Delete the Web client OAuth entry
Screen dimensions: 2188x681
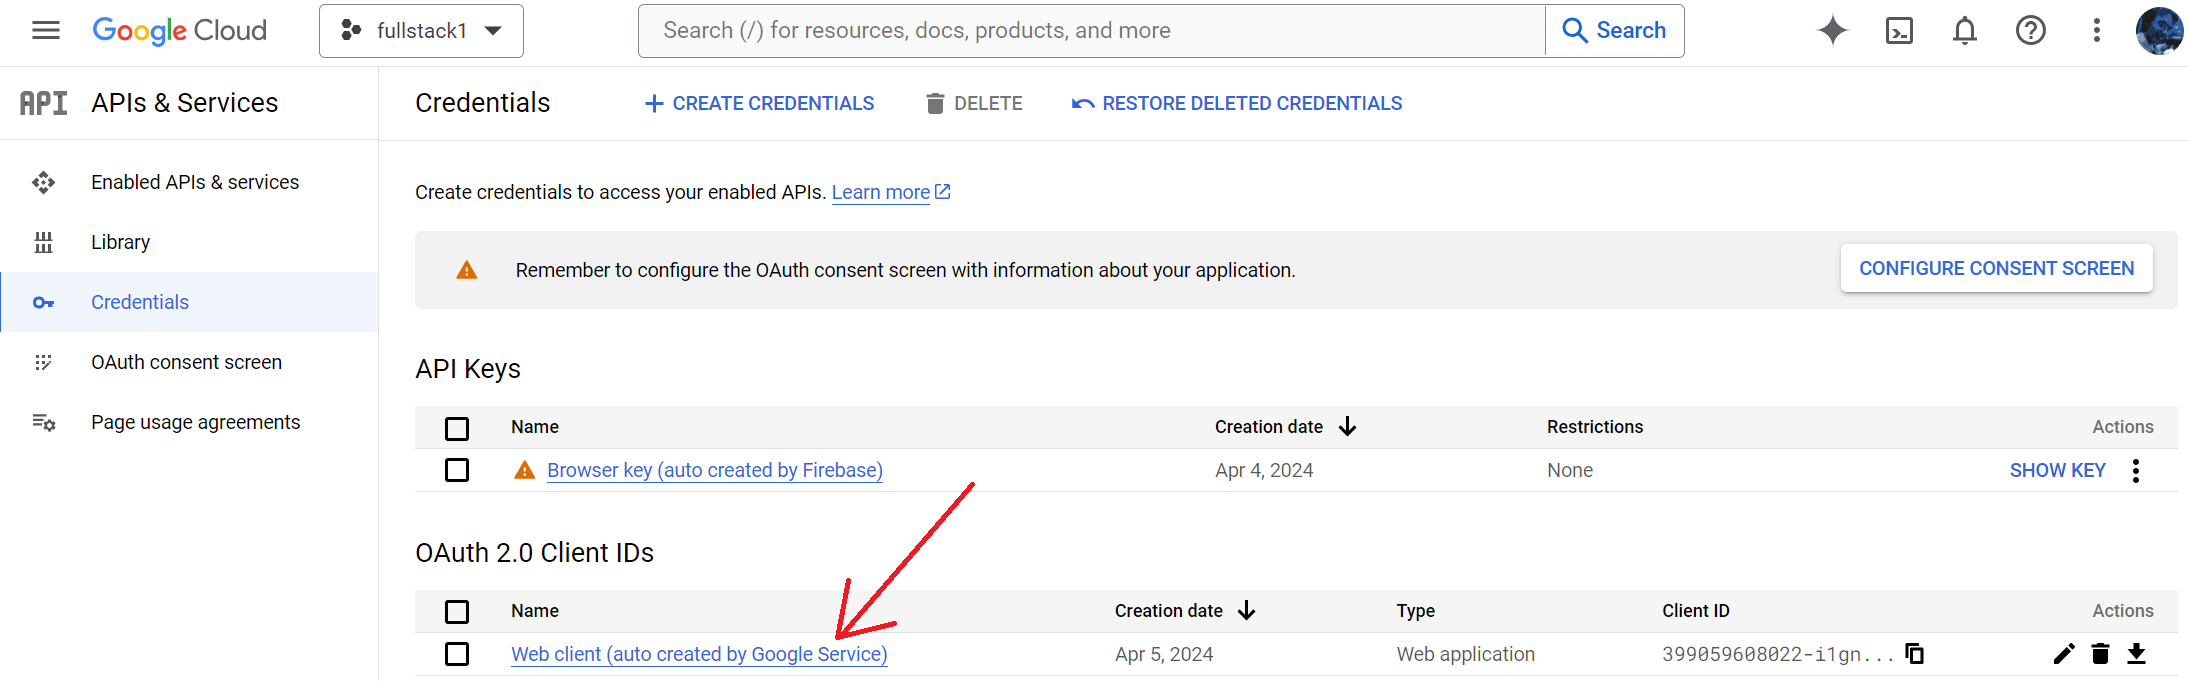[x=2100, y=654]
